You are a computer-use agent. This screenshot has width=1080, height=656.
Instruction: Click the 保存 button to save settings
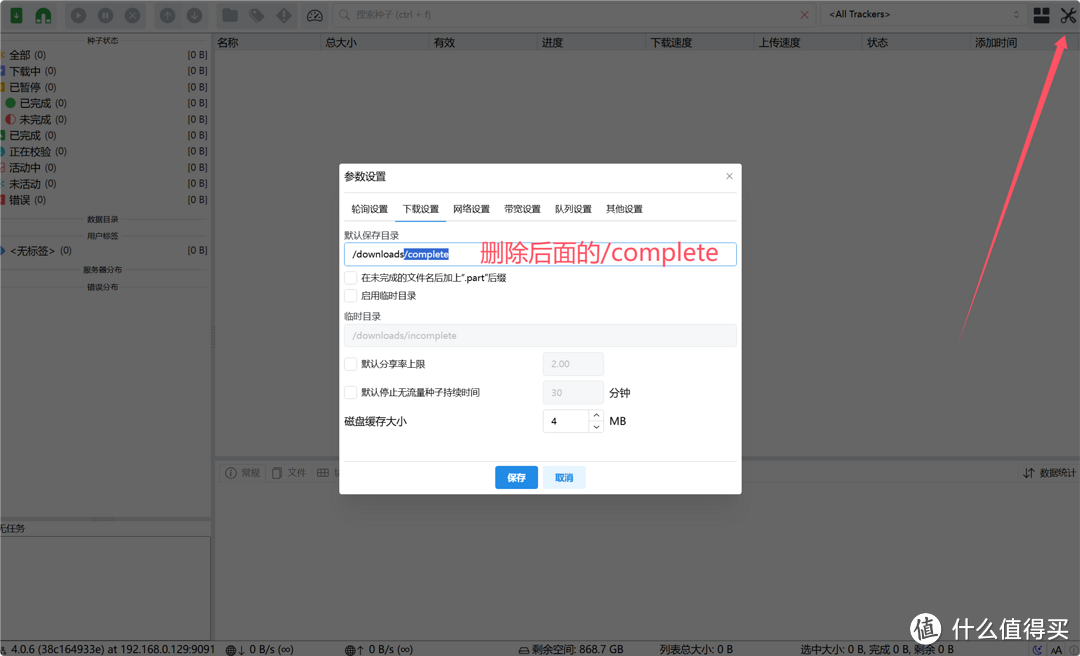coord(516,477)
